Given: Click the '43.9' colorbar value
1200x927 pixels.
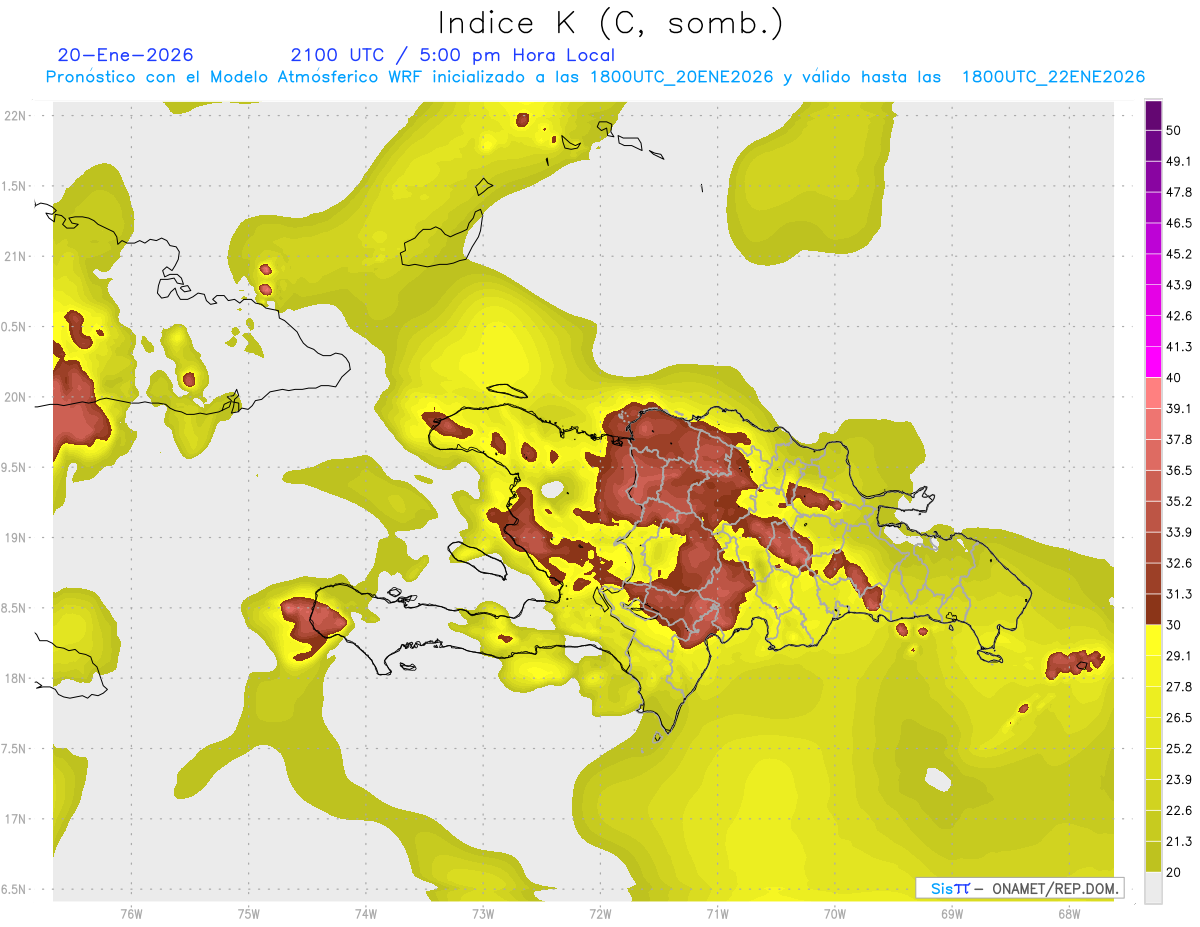Looking at the screenshot, I should click(1179, 285).
